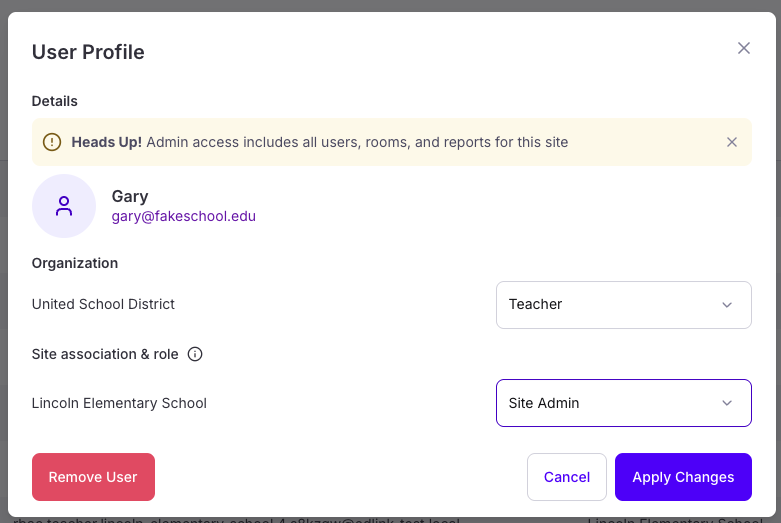Click the Organization section heading
This screenshot has height=523, width=781.
(x=75, y=263)
